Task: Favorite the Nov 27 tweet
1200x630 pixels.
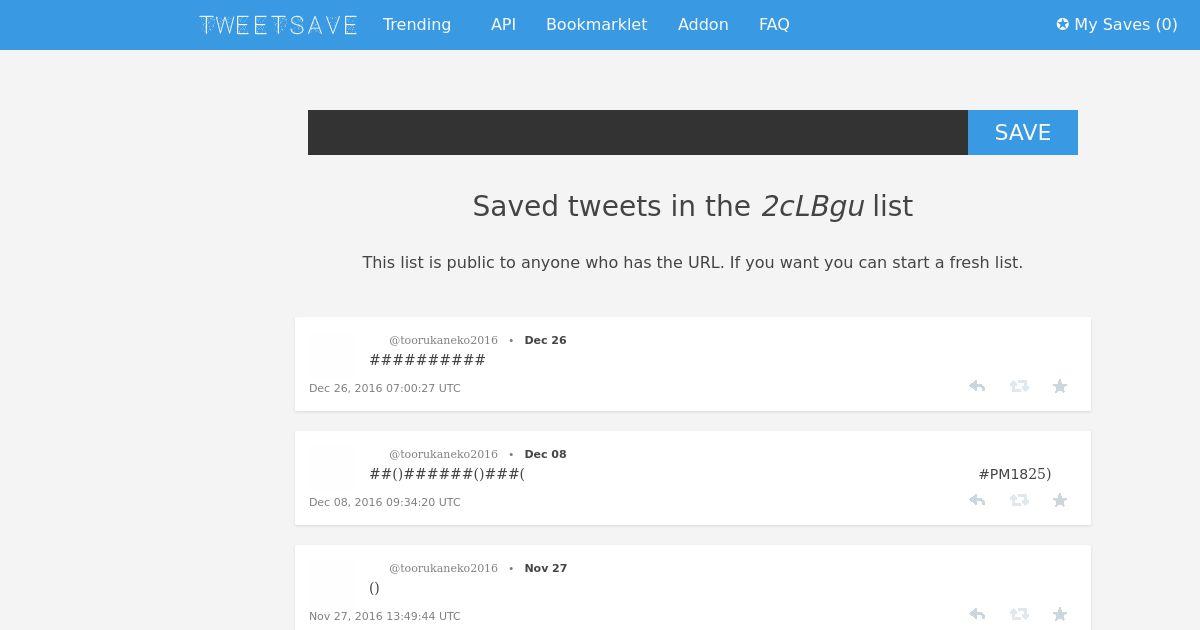Action: [1060, 614]
